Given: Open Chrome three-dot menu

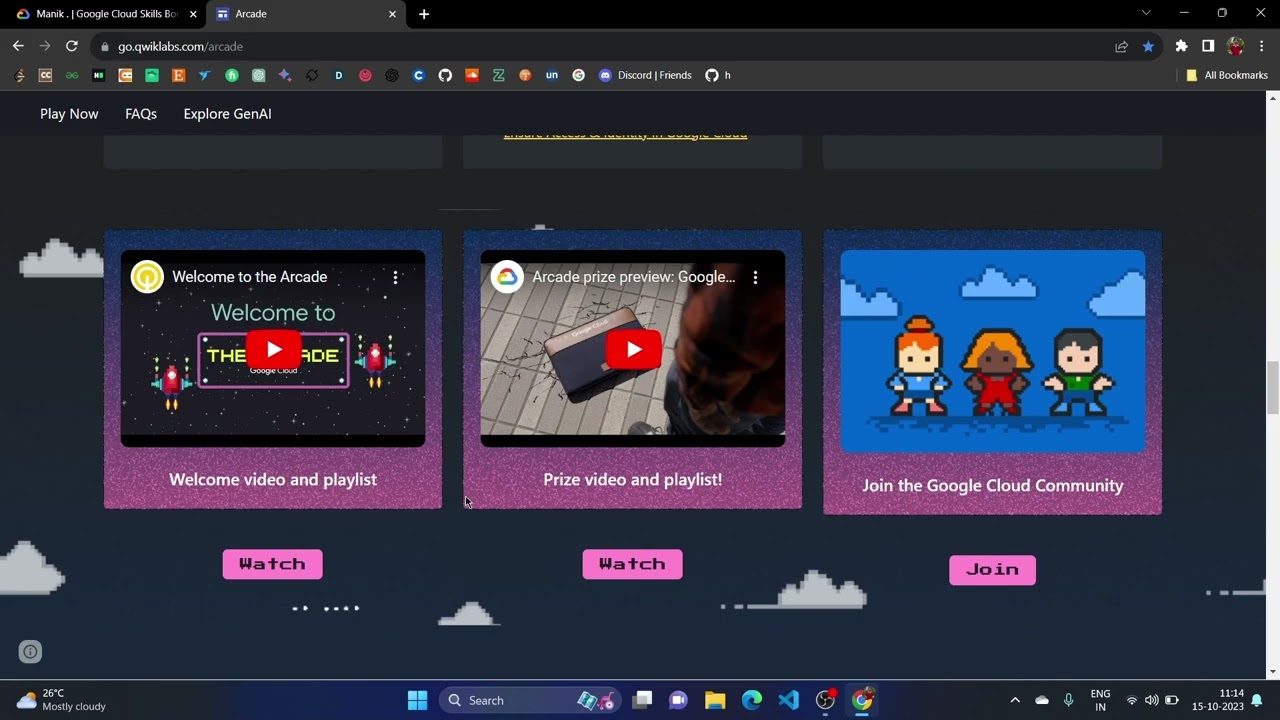Looking at the screenshot, I should [x=1262, y=46].
